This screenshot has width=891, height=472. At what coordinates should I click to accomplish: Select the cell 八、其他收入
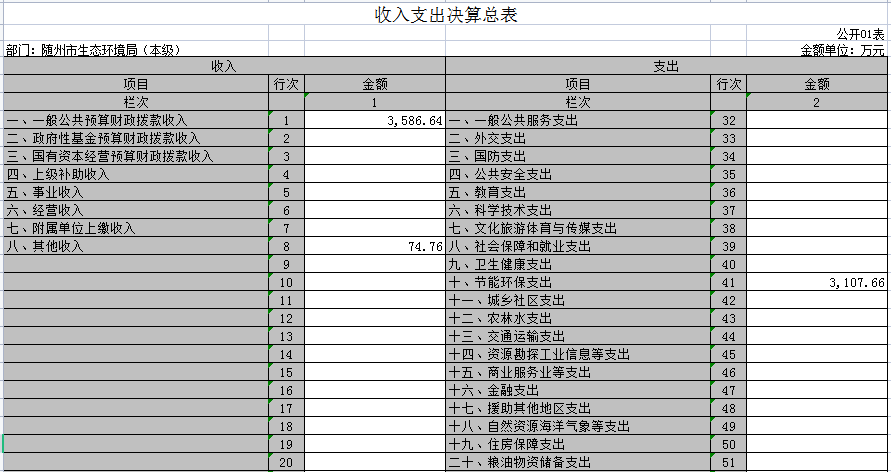coord(136,247)
